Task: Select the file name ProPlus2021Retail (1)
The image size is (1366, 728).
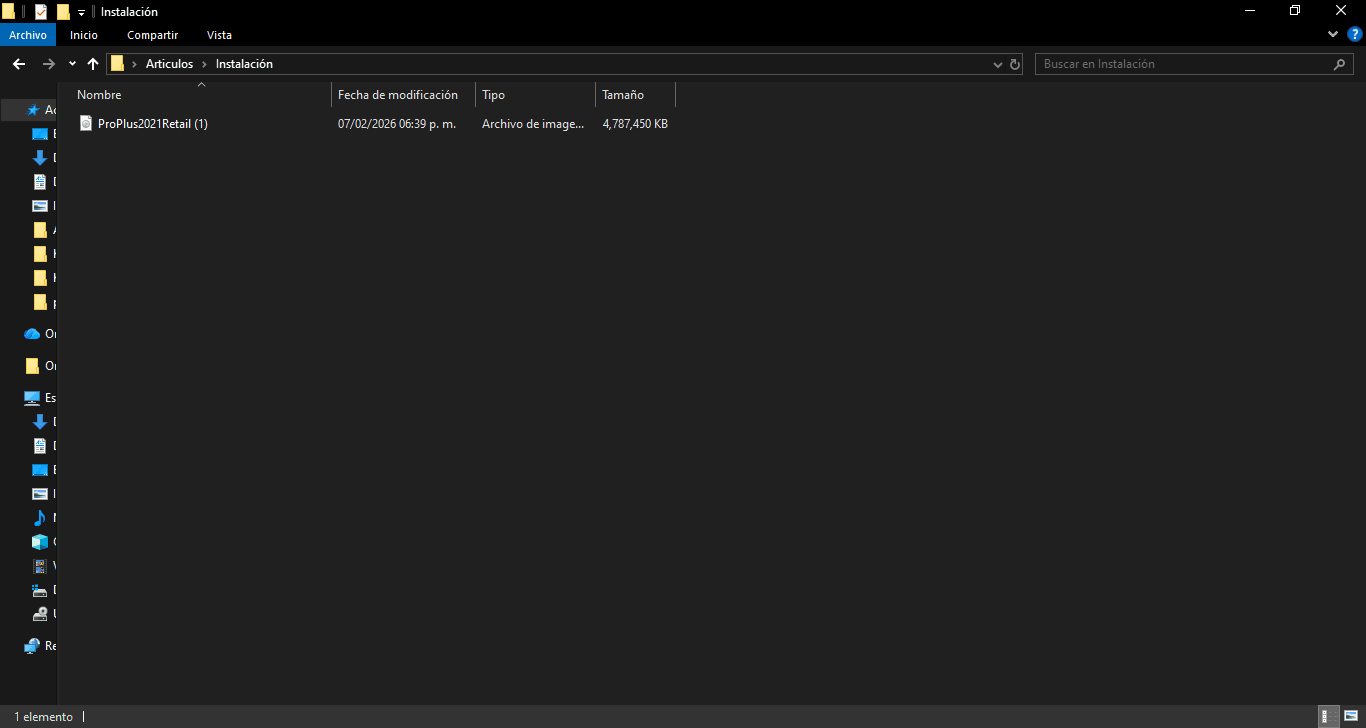Action: coord(153,124)
